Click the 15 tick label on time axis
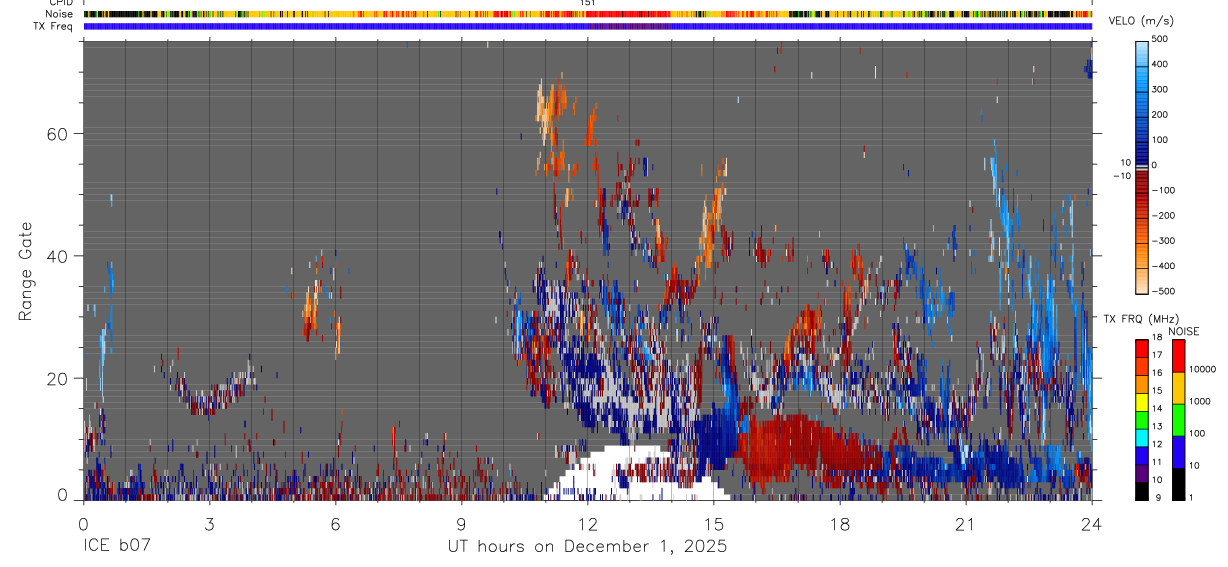Image resolution: width=1228 pixels, height=567 pixels. pyautogui.click(x=713, y=524)
